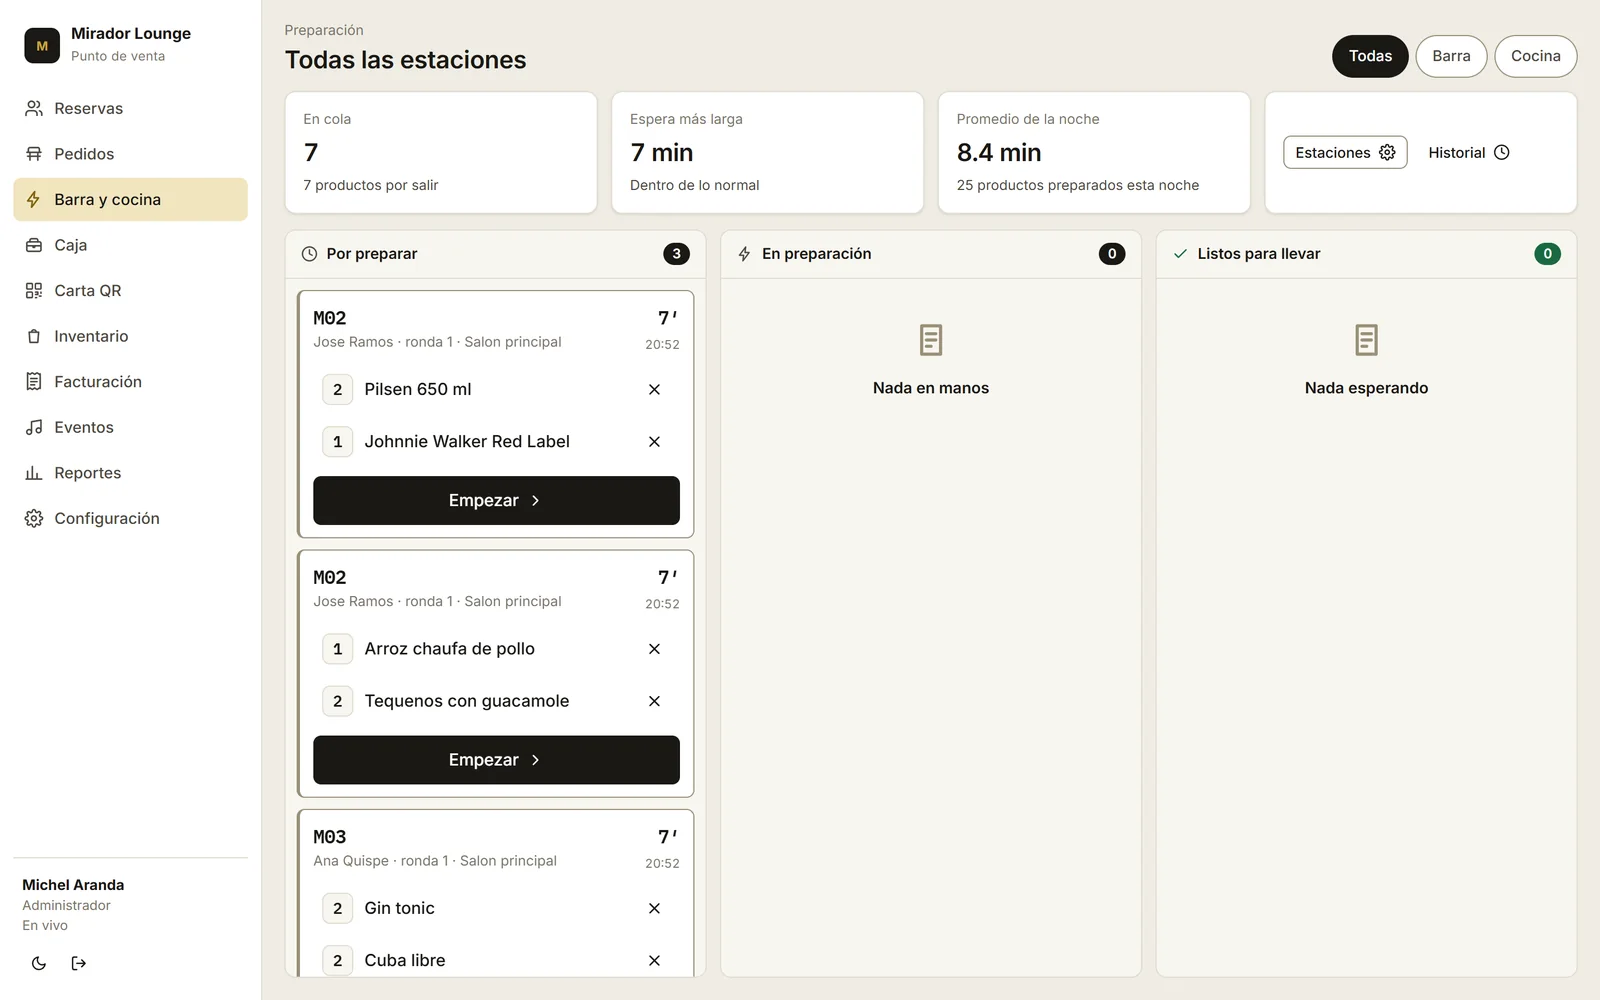Image resolution: width=1600 pixels, height=1000 pixels.
Task: Click the logout icon
Action: [x=79, y=963]
